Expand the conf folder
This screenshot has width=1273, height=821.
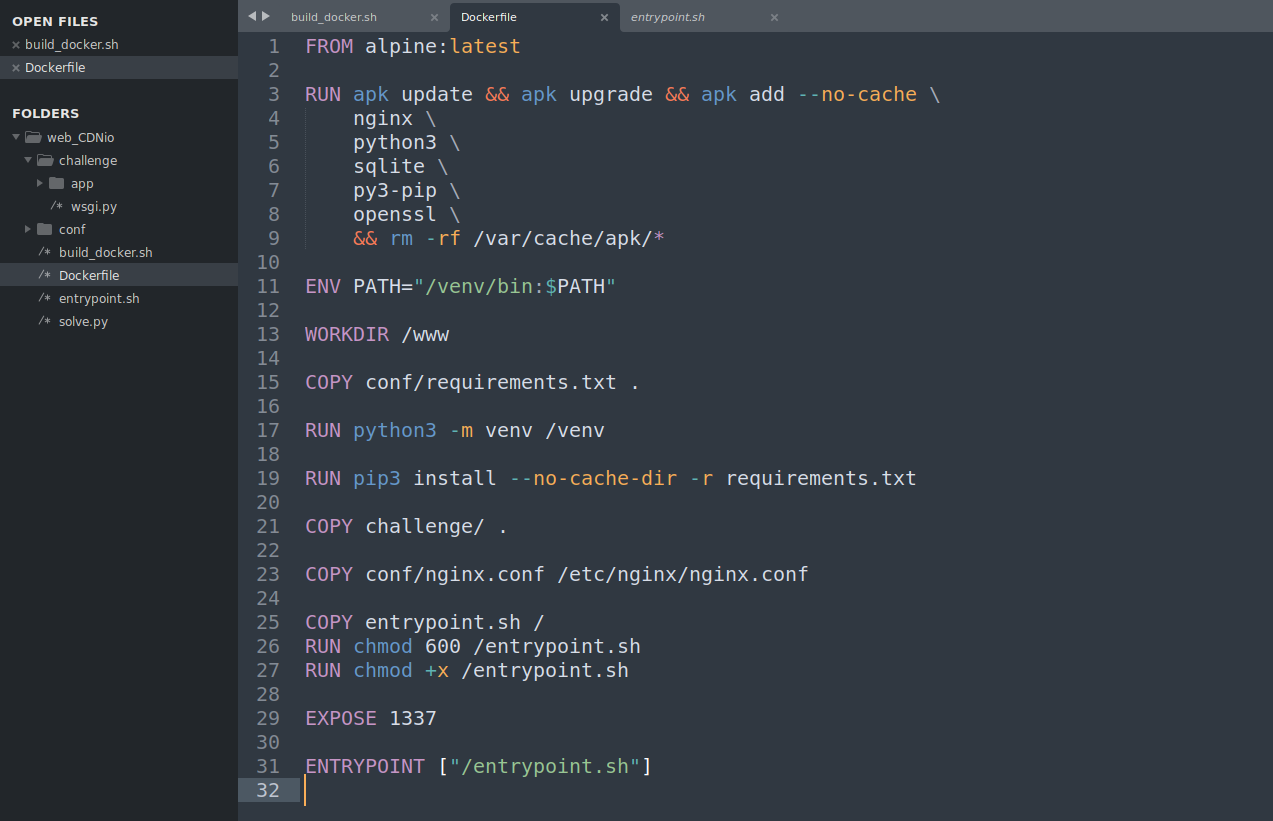pos(29,230)
